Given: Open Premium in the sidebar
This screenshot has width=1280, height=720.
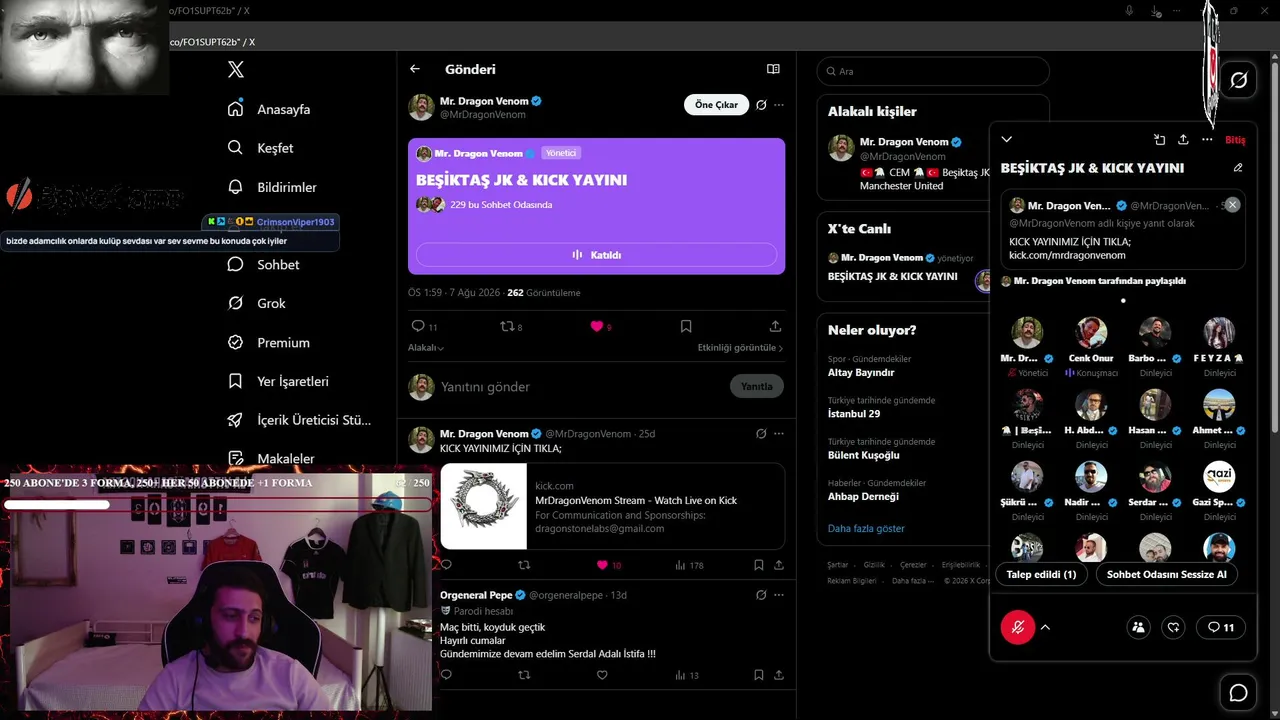Looking at the screenshot, I should pyautogui.click(x=269, y=343).
